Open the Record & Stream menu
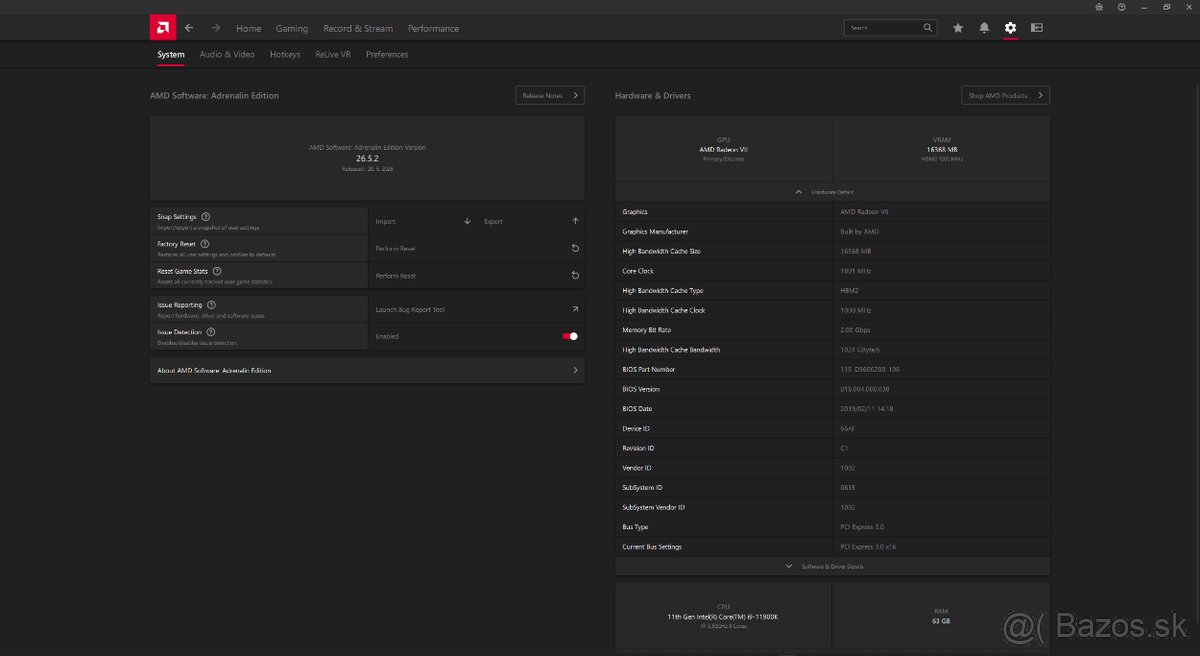Viewport: 1200px width, 656px height. (x=358, y=28)
